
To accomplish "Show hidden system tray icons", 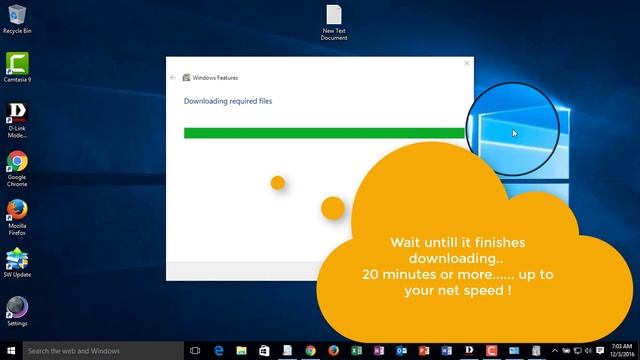I will click(x=555, y=351).
